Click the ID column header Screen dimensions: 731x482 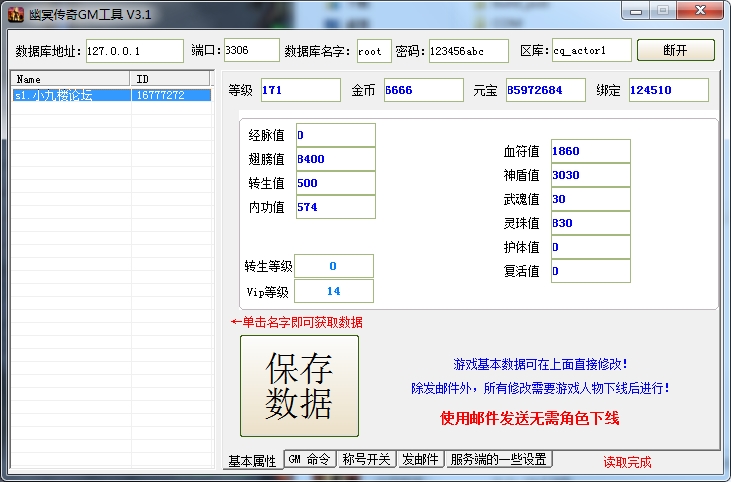click(170, 78)
